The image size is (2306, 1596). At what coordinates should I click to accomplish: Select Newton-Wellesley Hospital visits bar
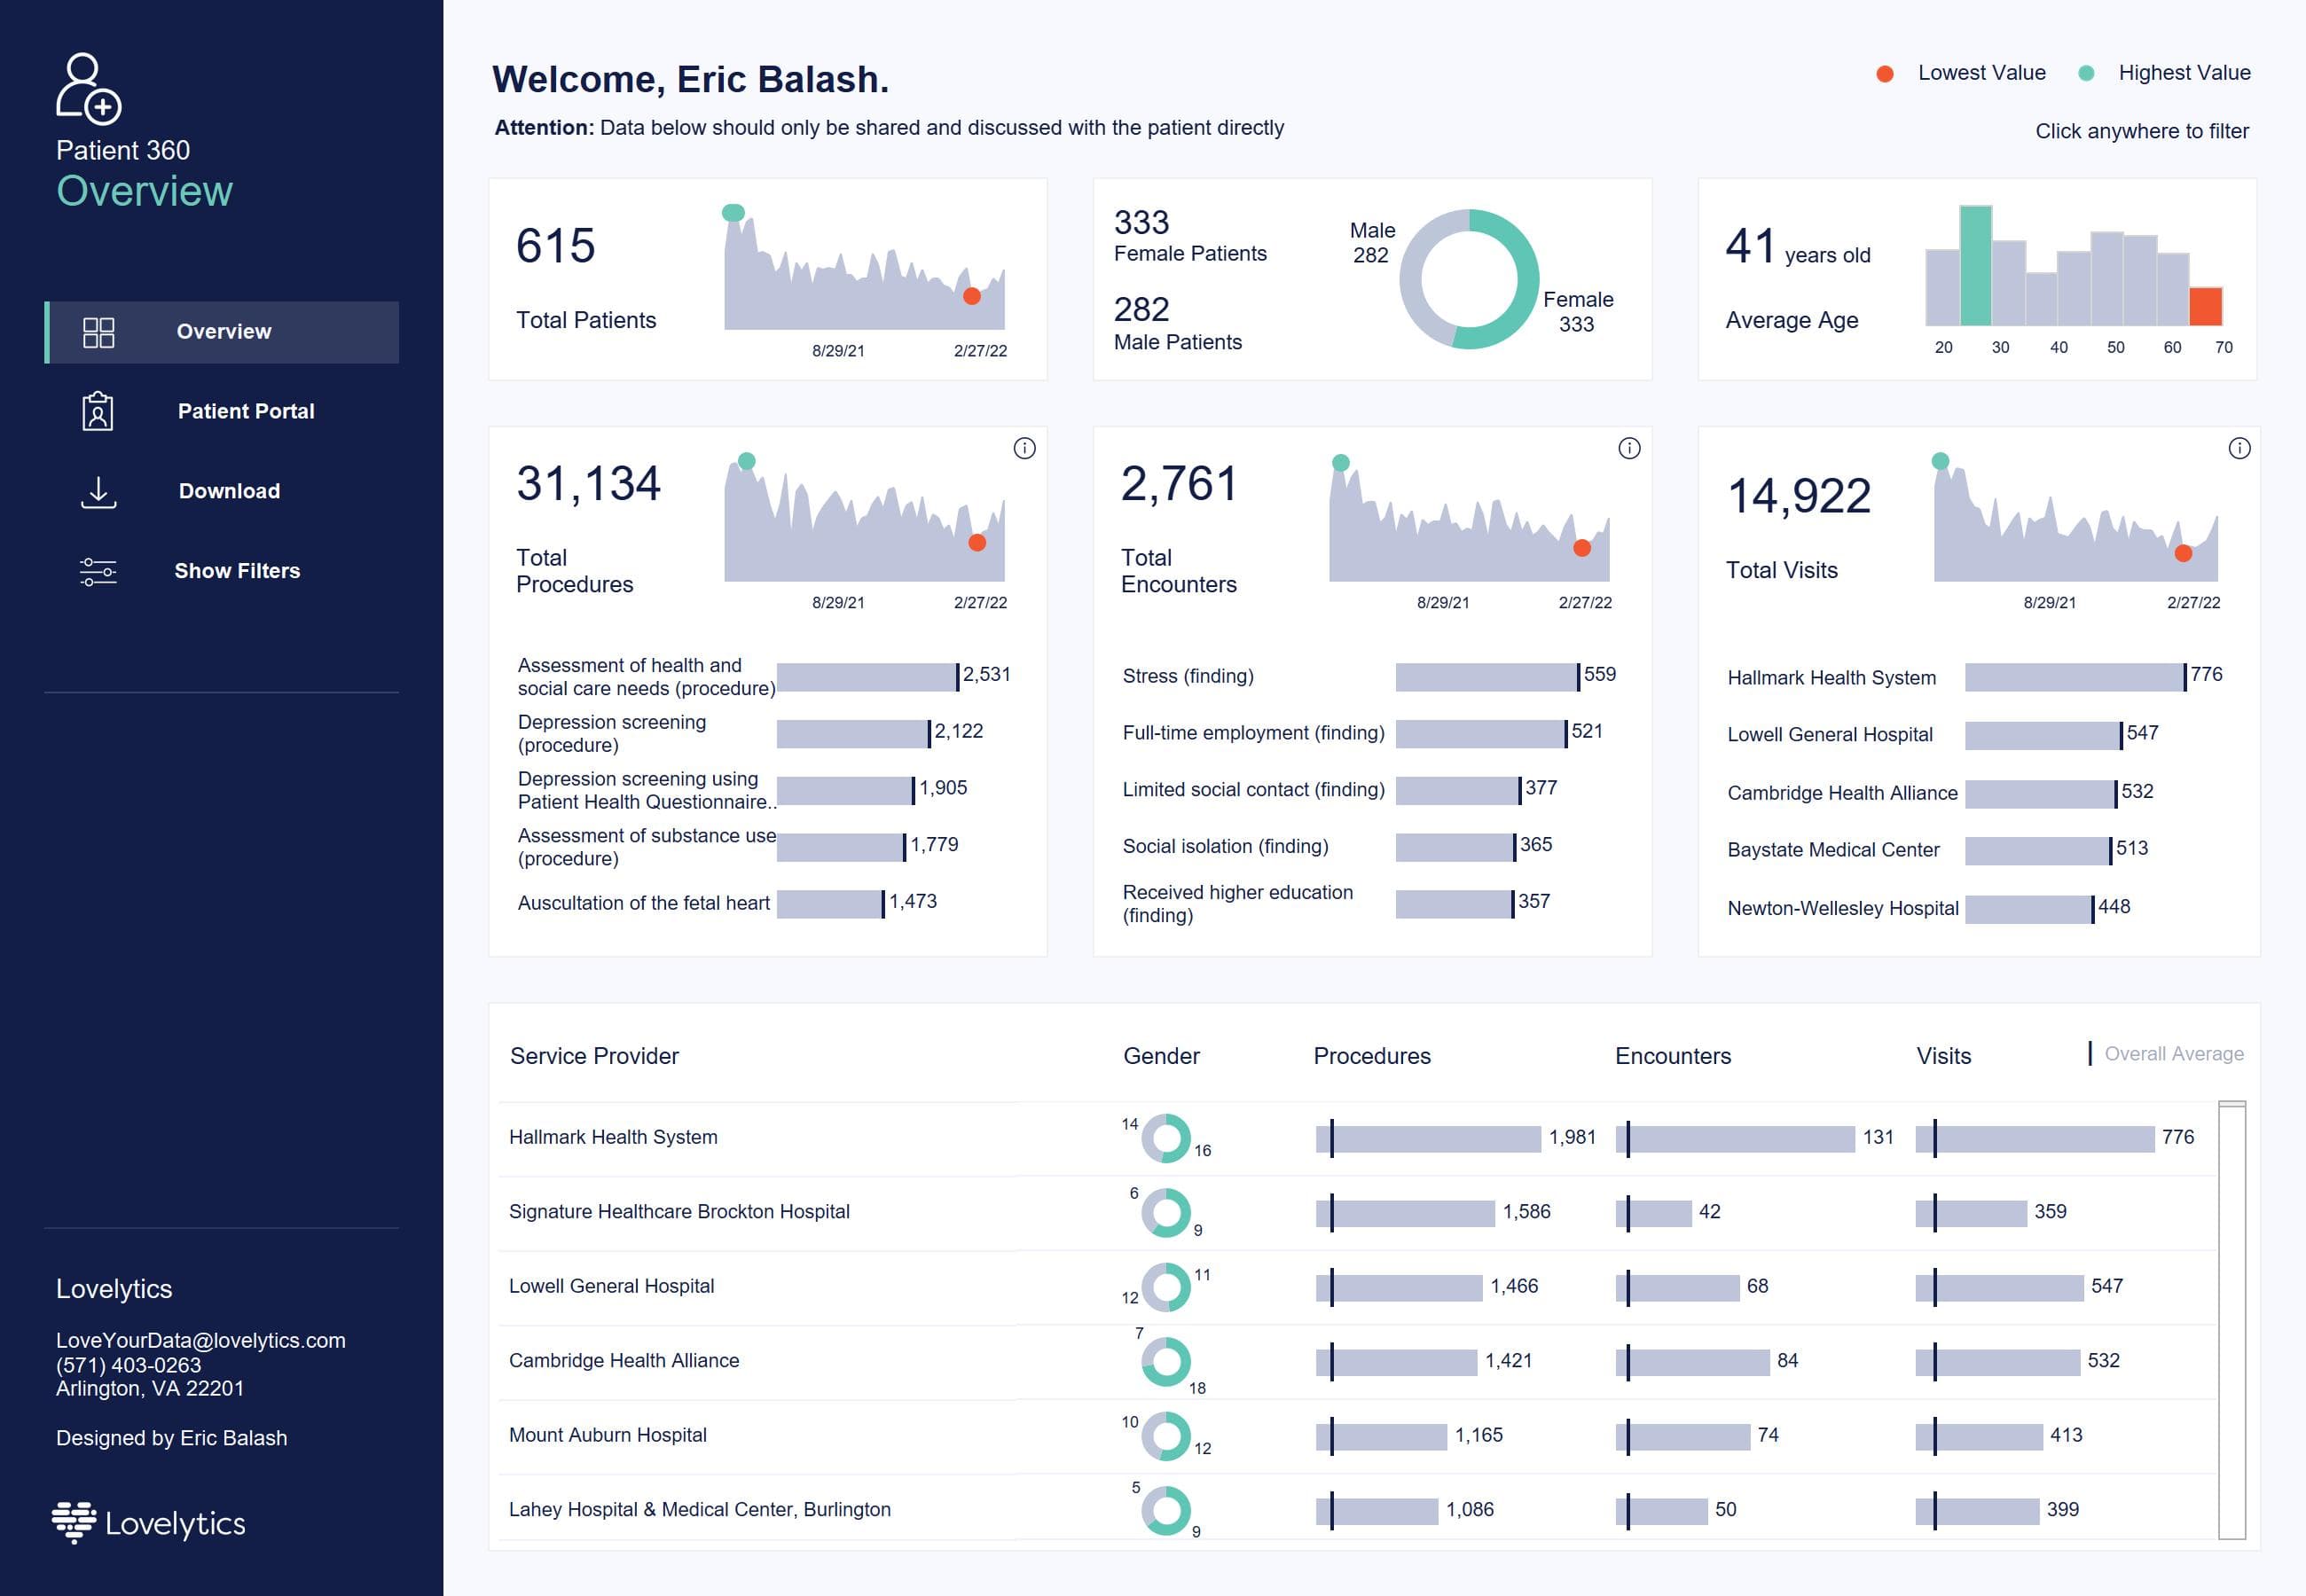coord(2029,909)
